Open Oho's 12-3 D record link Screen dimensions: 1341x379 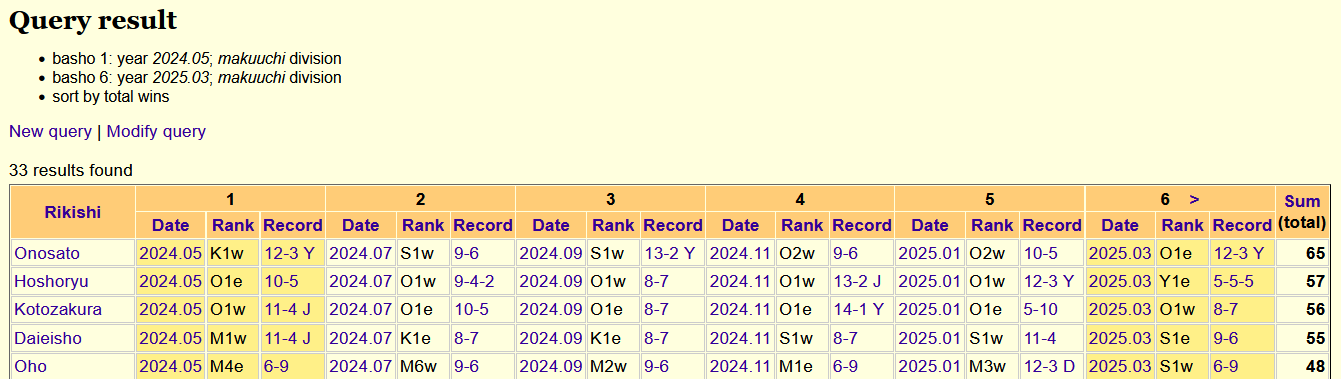point(1049,366)
